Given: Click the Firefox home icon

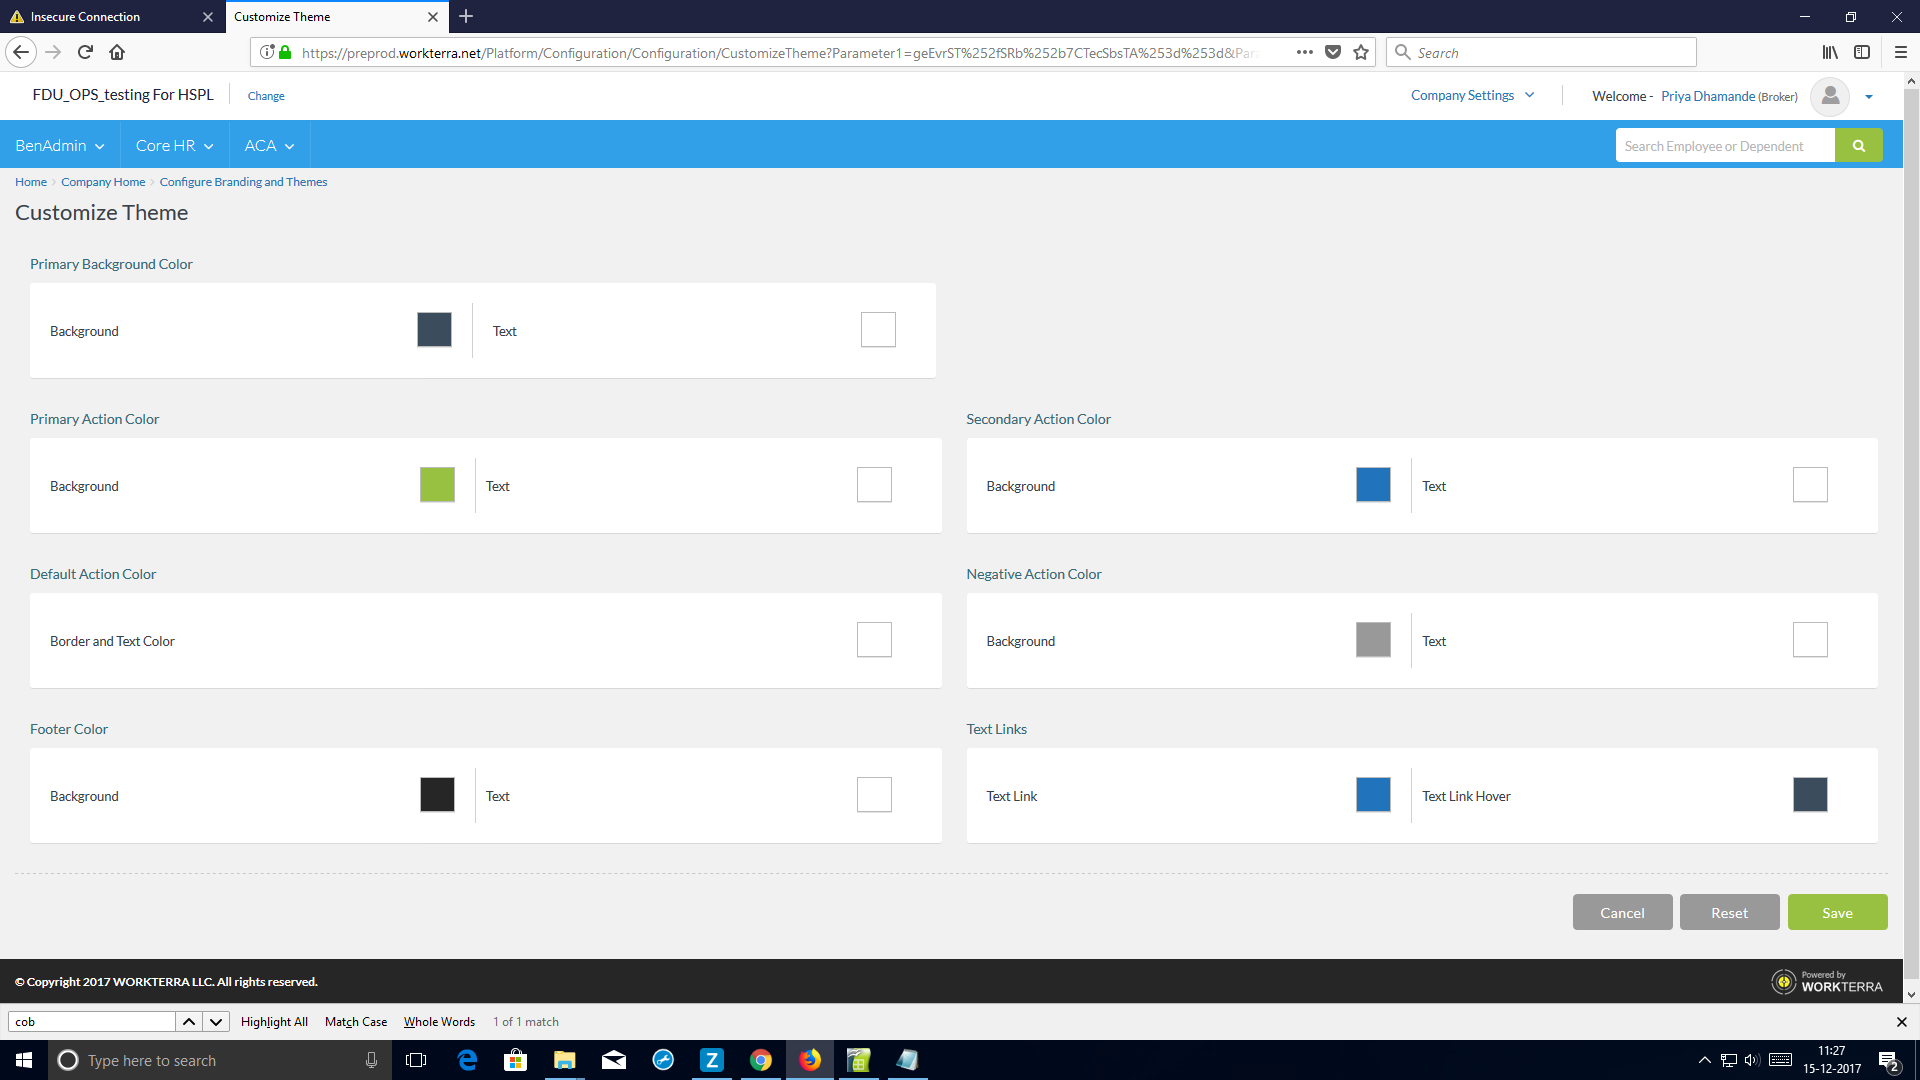Looking at the screenshot, I should [x=117, y=52].
